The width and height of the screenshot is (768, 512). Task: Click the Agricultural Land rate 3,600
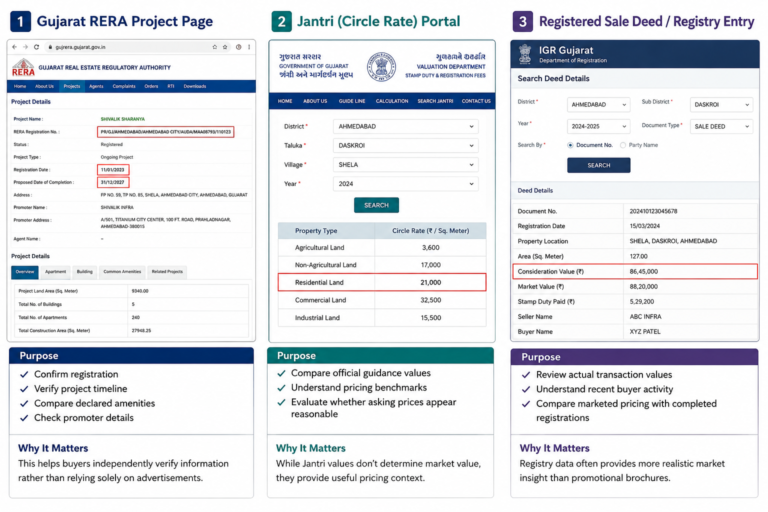[431, 248]
